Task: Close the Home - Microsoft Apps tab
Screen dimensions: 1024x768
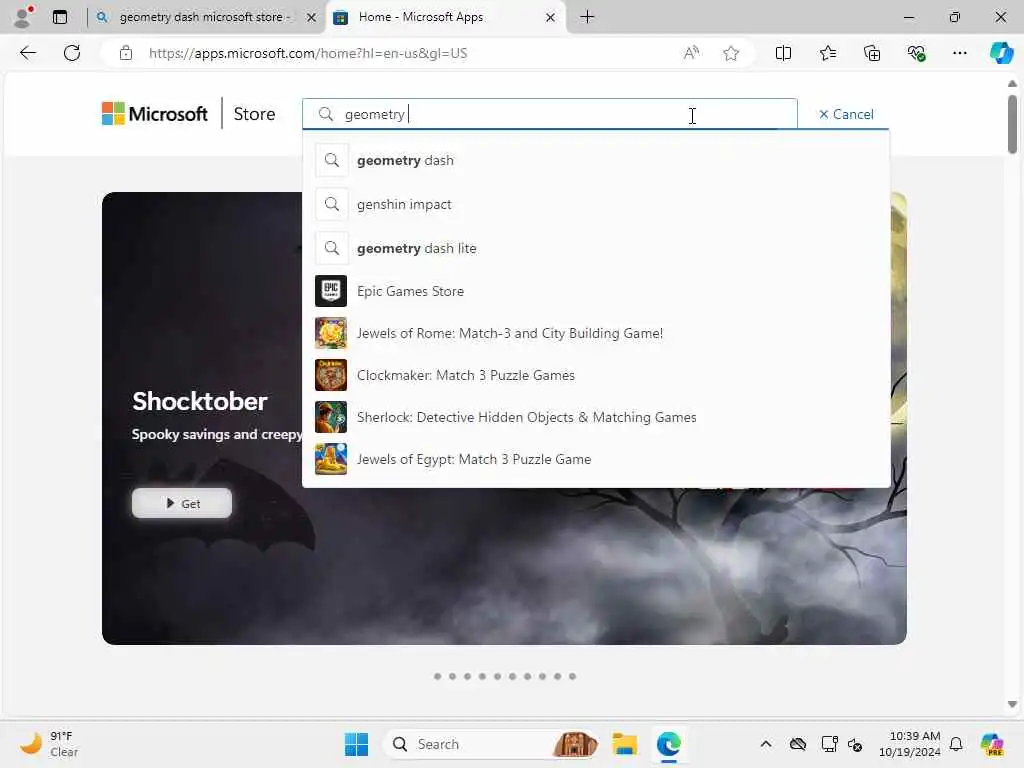Action: (x=551, y=17)
